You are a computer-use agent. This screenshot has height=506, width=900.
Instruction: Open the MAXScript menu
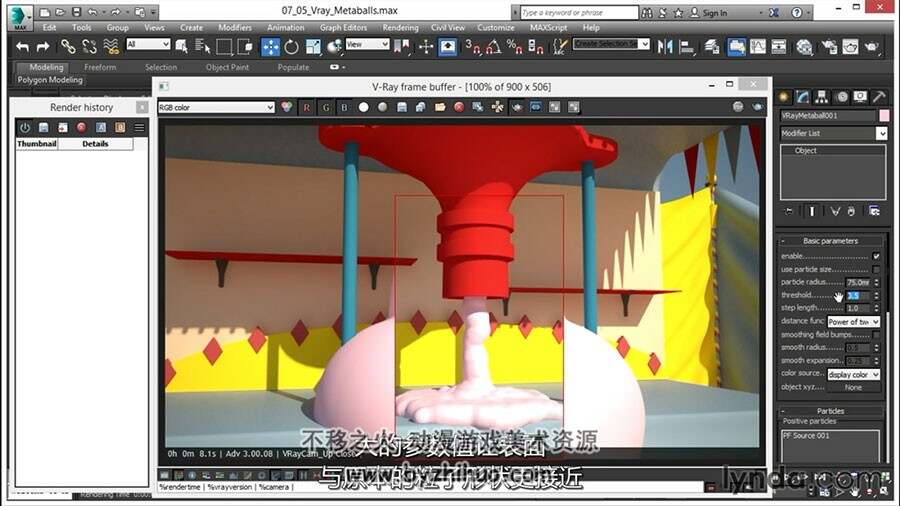pos(548,28)
